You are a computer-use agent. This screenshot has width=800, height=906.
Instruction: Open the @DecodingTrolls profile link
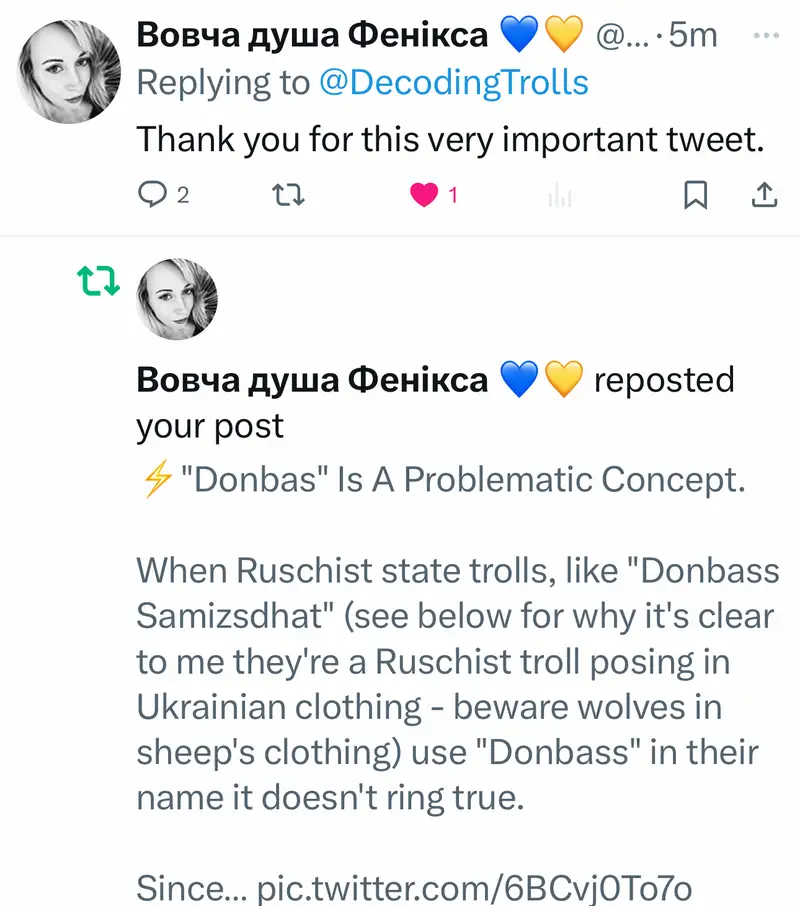453,83
